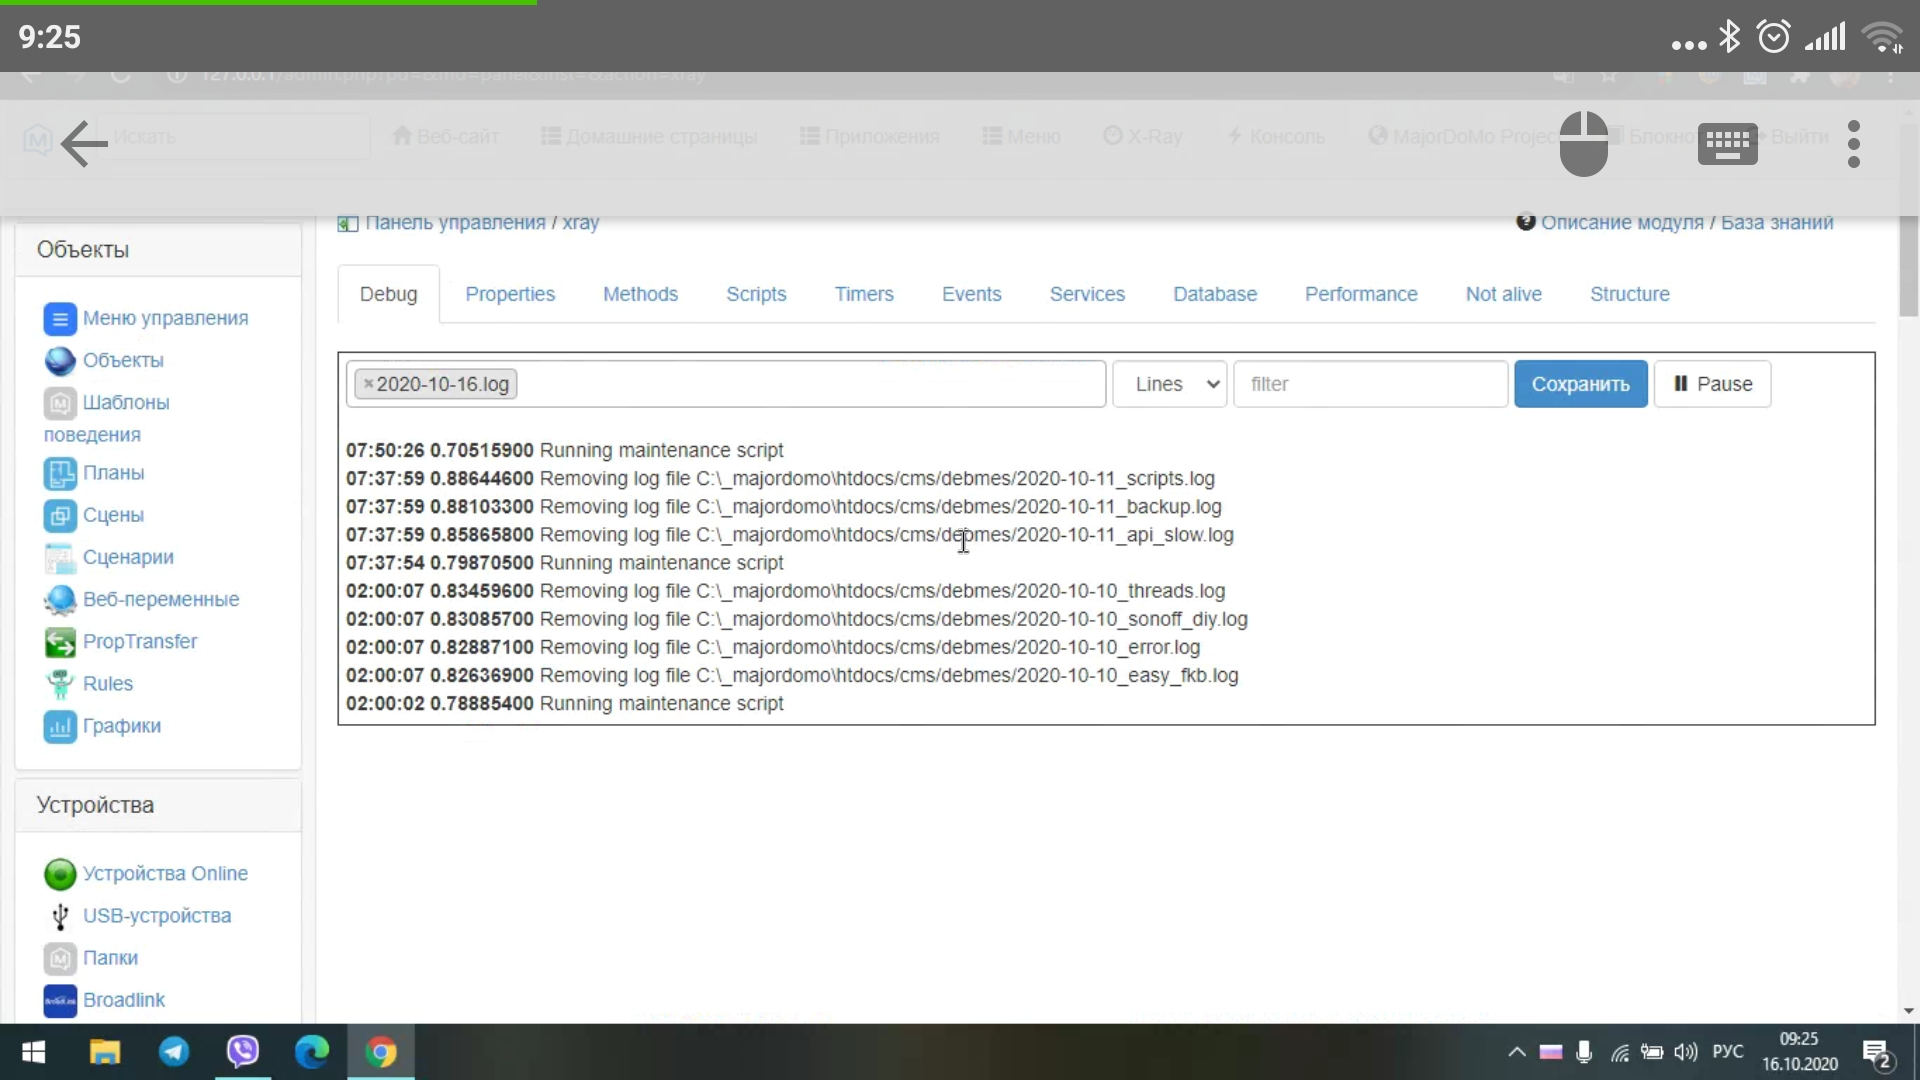The height and width of the screenshot is (1080, 1920).
Task: Select USB-устройства in the sidebar
Action: click(157, 915)
